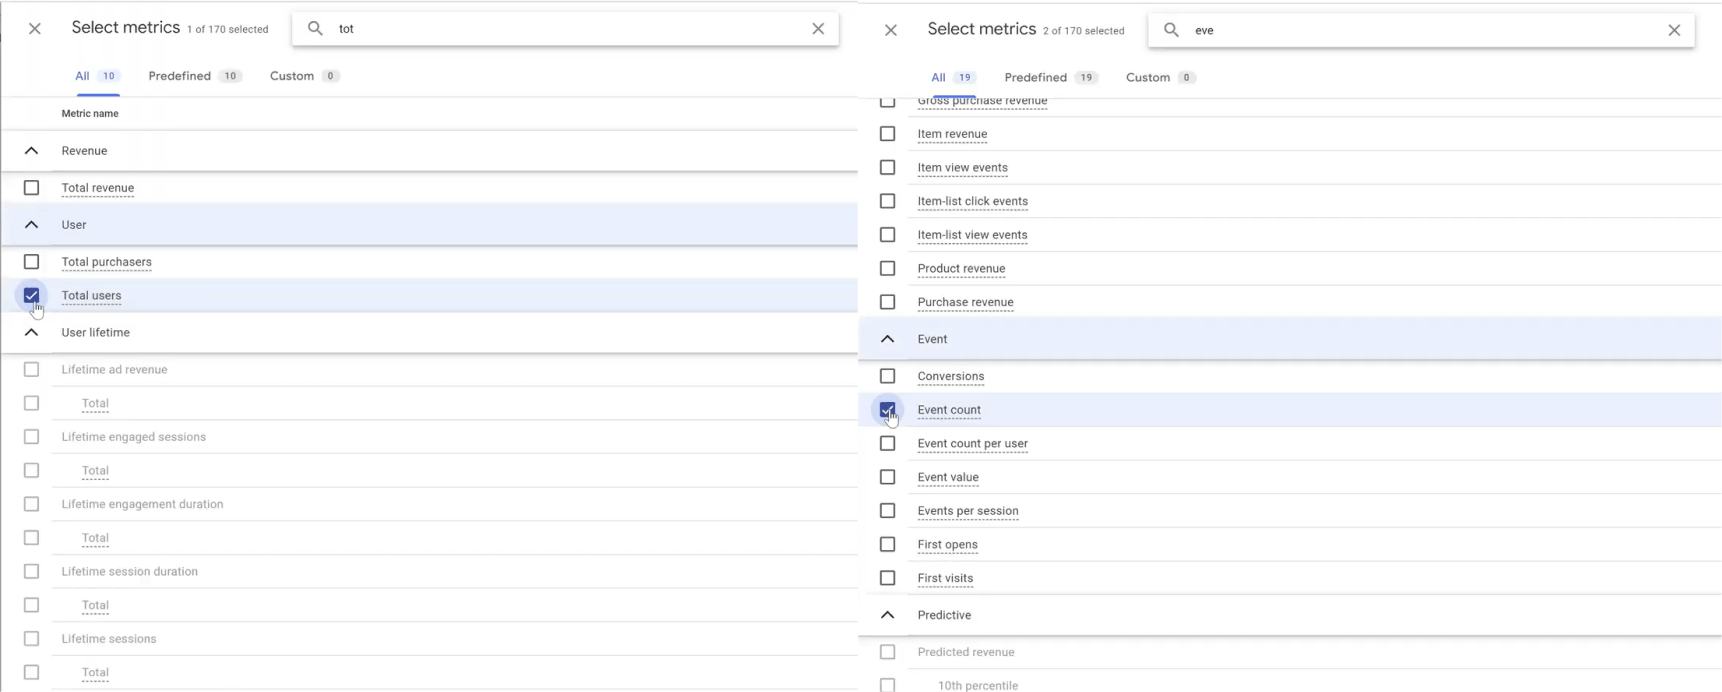Focus the search field containing 'tot'
The width and height of the screenshot is (1722, 692).
point(566,28)
